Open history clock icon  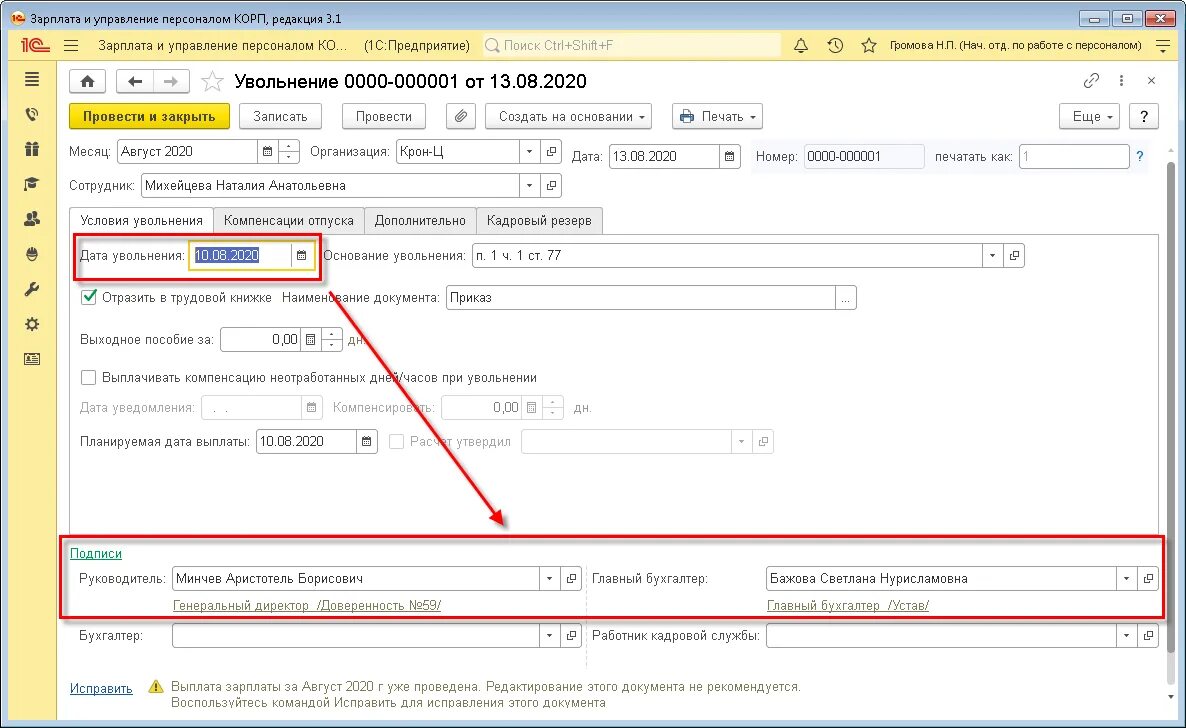pos(835,45)
